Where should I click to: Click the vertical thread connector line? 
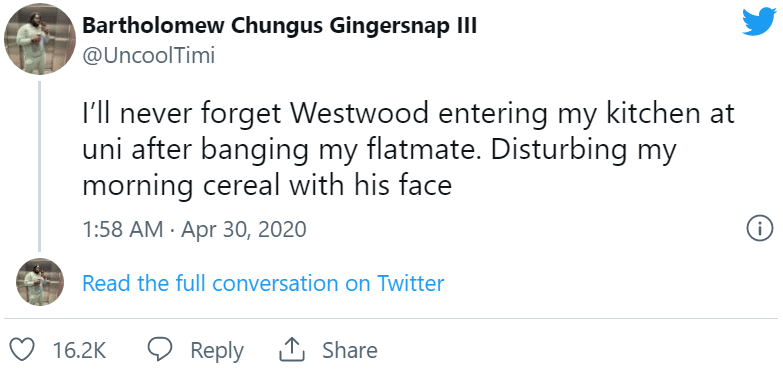(x=39, y=166)
